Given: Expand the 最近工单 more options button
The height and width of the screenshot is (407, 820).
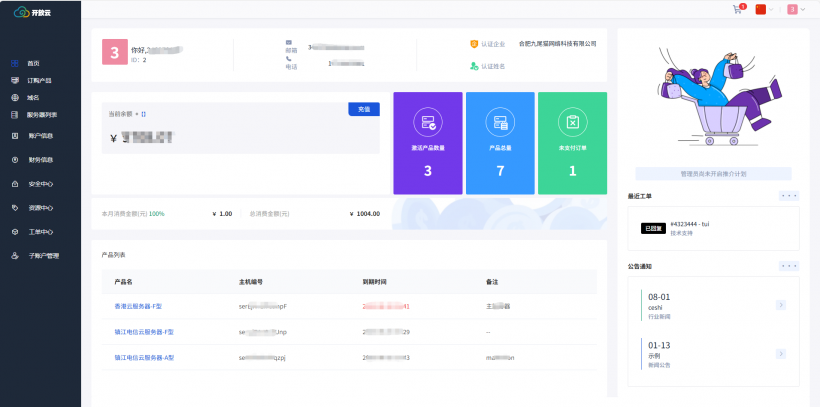Looking at the screenshot, I should (789, 196).
